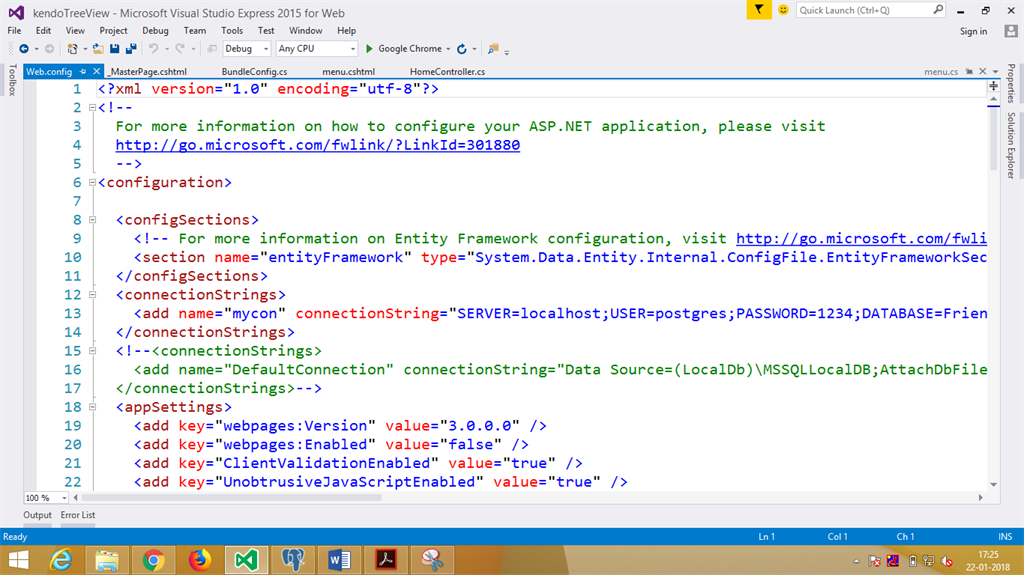Click the Save All toolbar icon
The width and height of the screenshot is (1024, 575).
tap(131, 48)
